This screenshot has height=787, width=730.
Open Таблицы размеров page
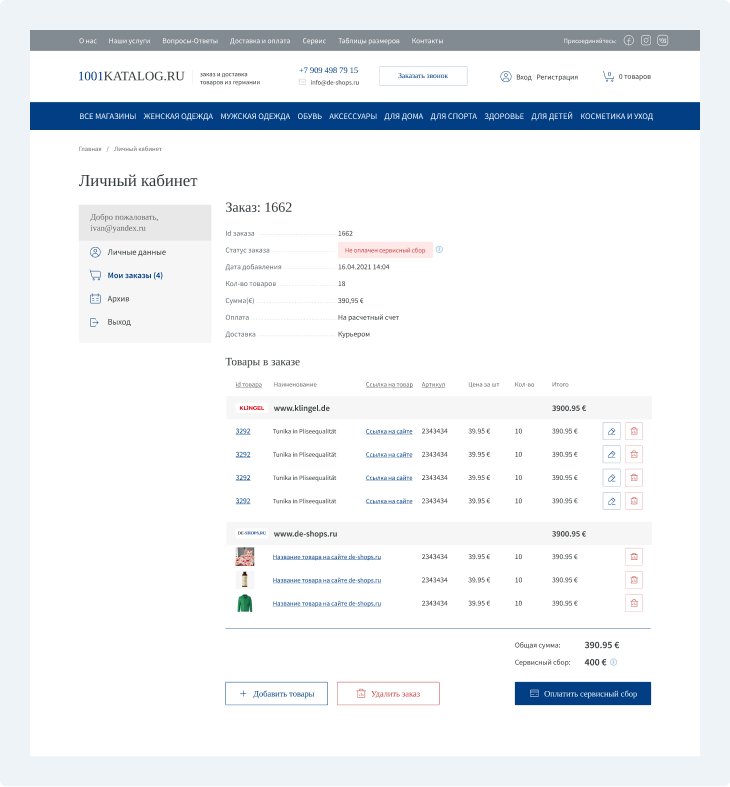point(369,41)
